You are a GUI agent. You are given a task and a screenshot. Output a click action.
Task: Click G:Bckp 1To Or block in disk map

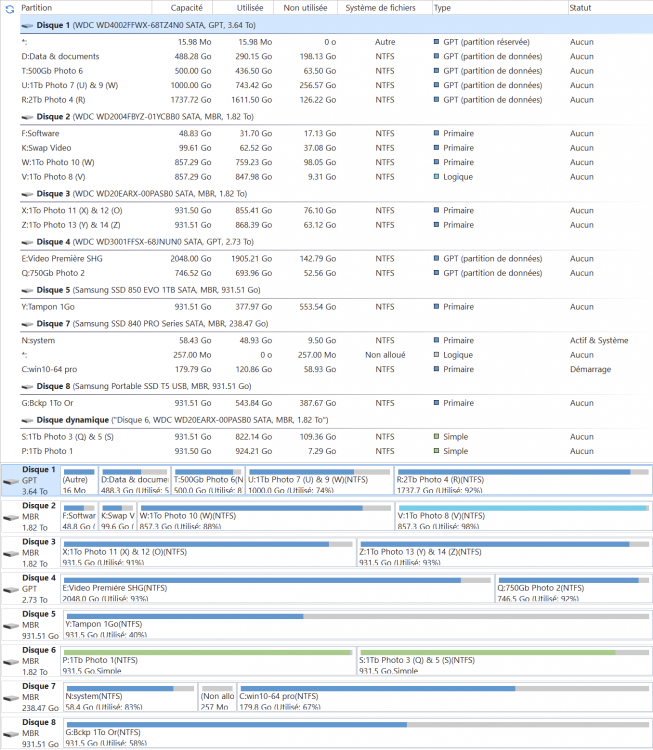357,733
